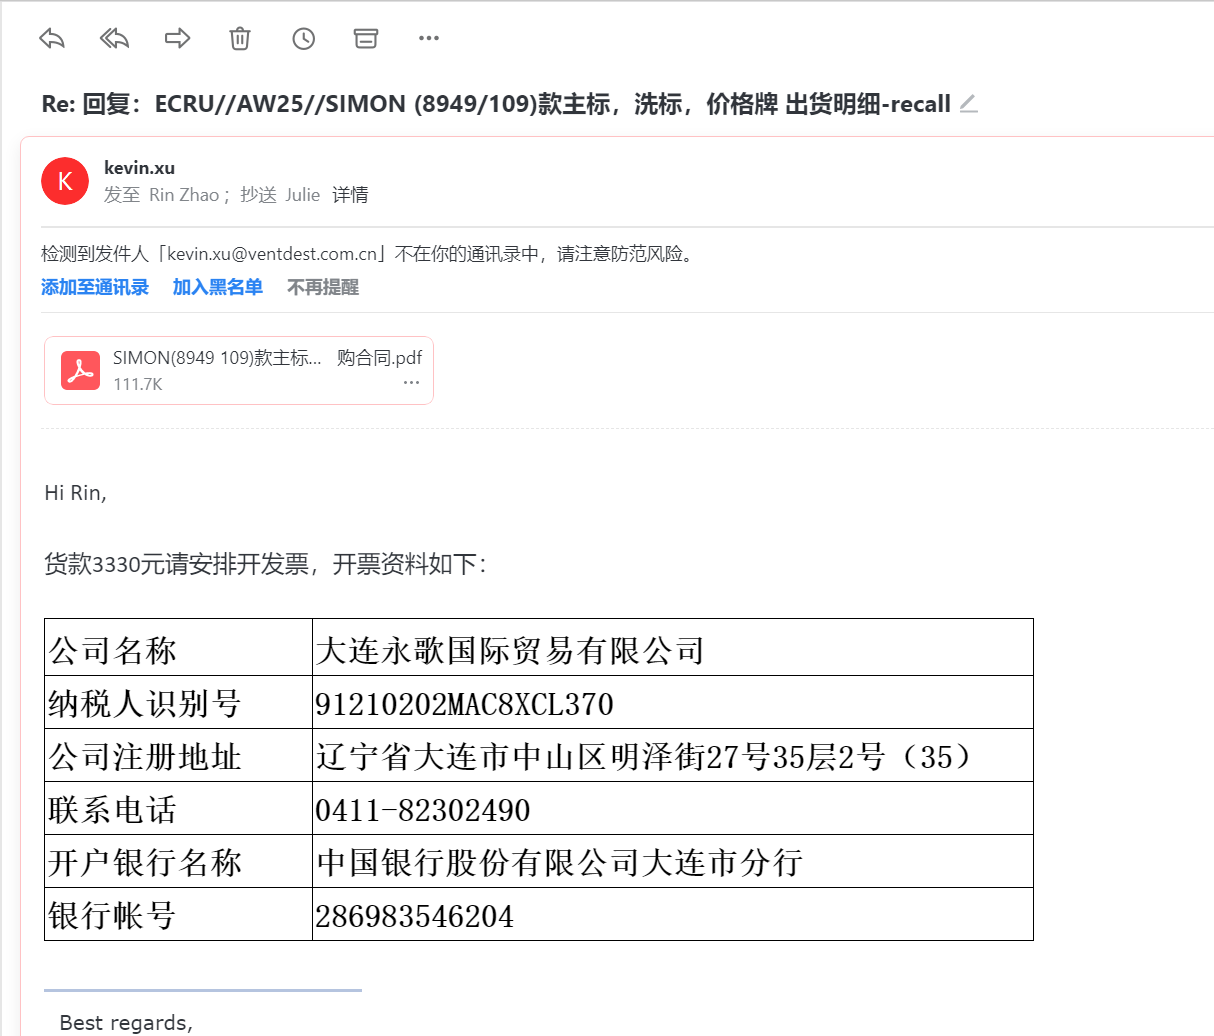Expand the 详情 recipient details
This screenshot has height=1036, width=1214.
point(350,195)
